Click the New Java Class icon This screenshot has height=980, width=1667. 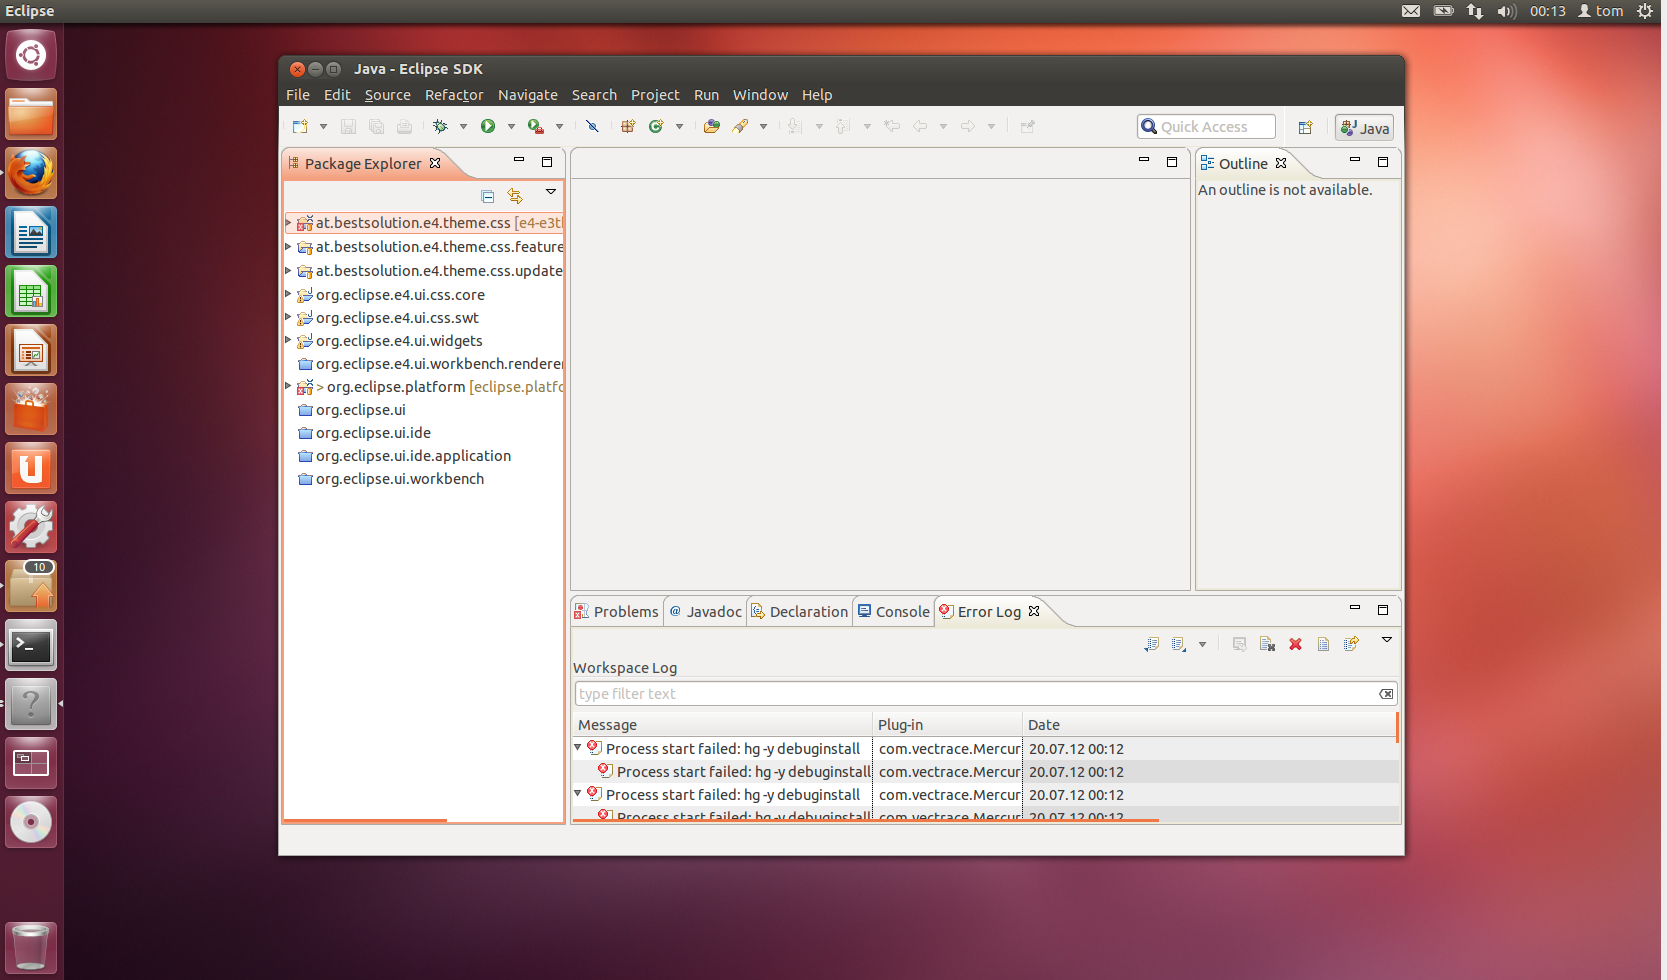click(656, 126)
